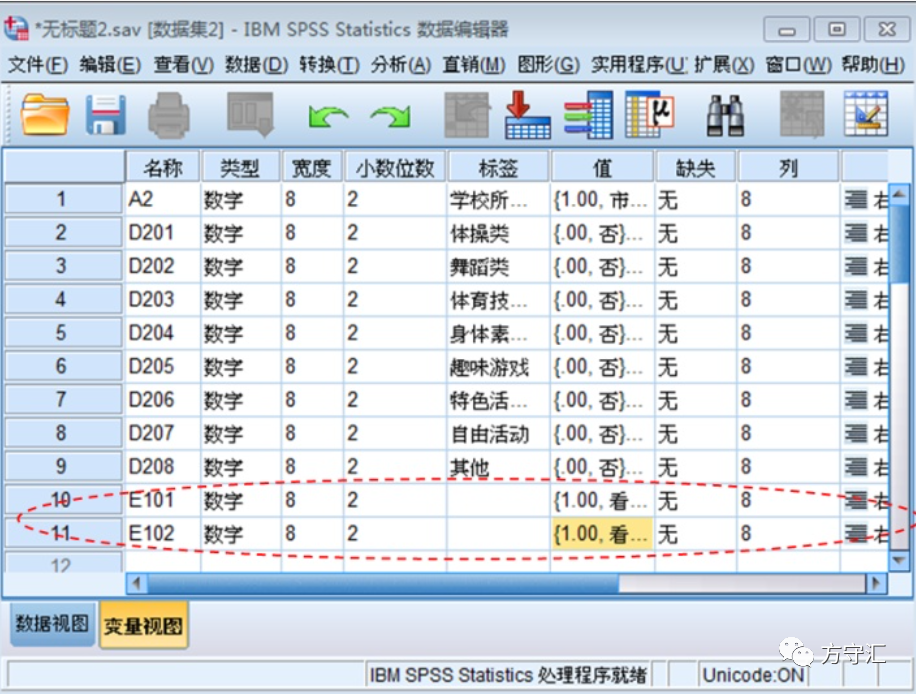Click label cell 自由活动

coord(498,433)
